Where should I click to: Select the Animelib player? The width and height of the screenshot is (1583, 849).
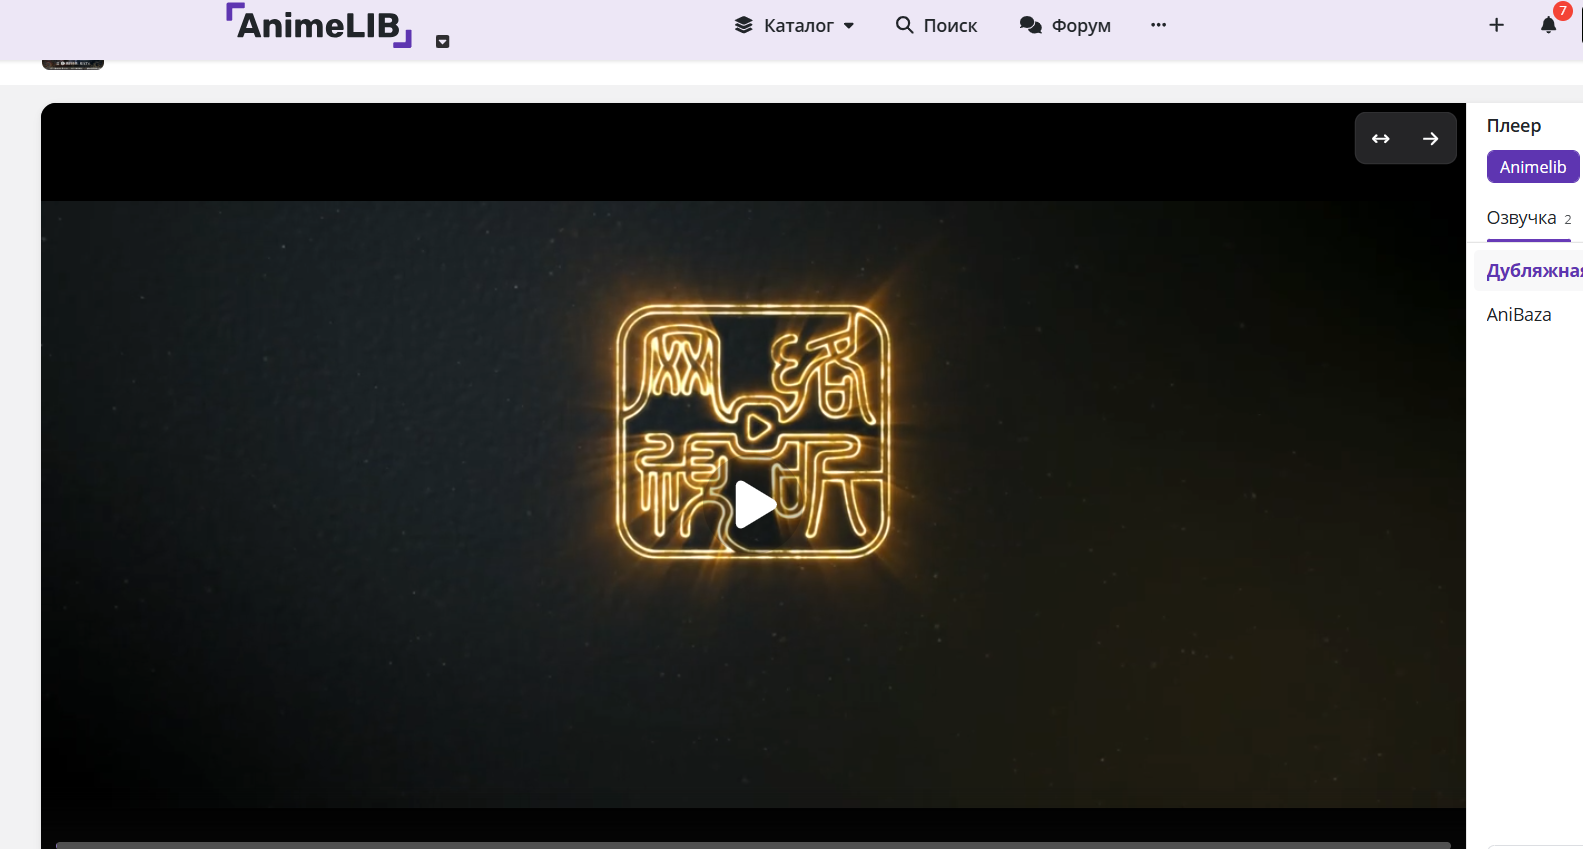point(1533,167)
